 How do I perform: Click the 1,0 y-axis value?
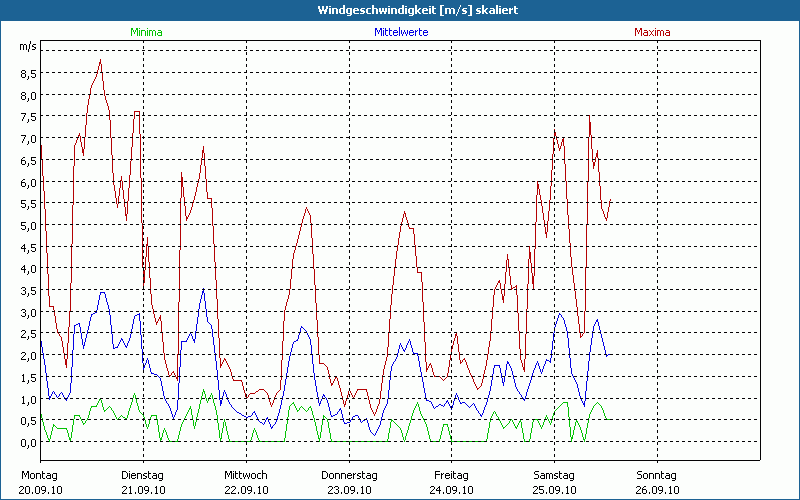tap(29, 399)
